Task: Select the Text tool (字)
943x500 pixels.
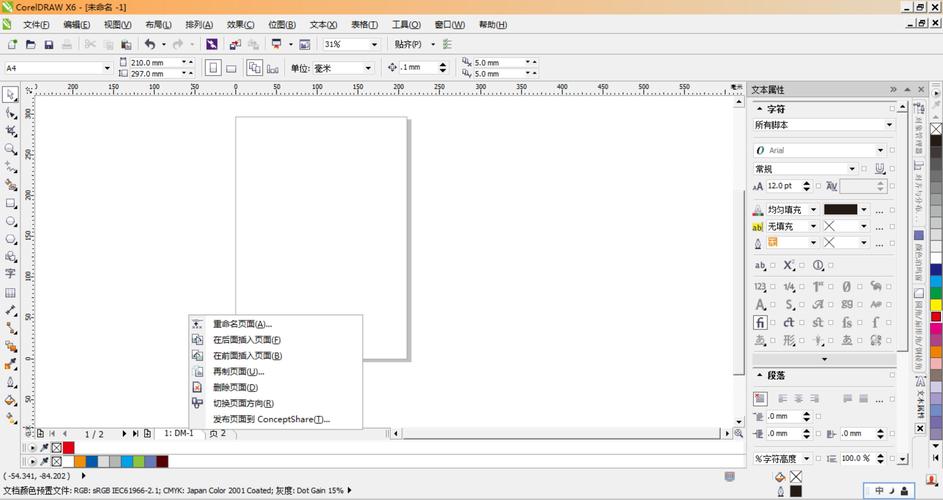Action: pyautogui.click(x=10, y=274)
